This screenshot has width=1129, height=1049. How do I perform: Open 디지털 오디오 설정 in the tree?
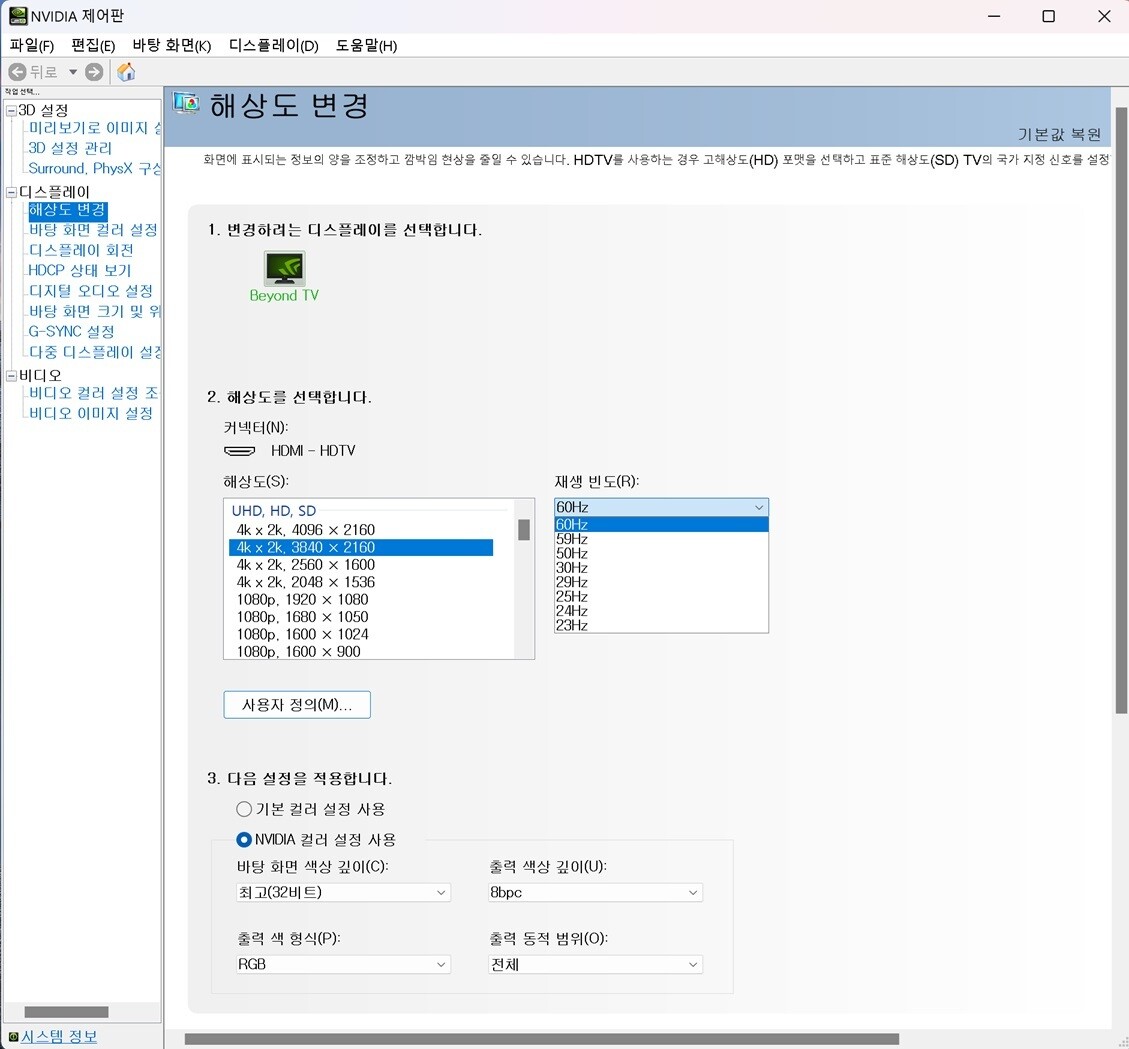tap(91, 291)
